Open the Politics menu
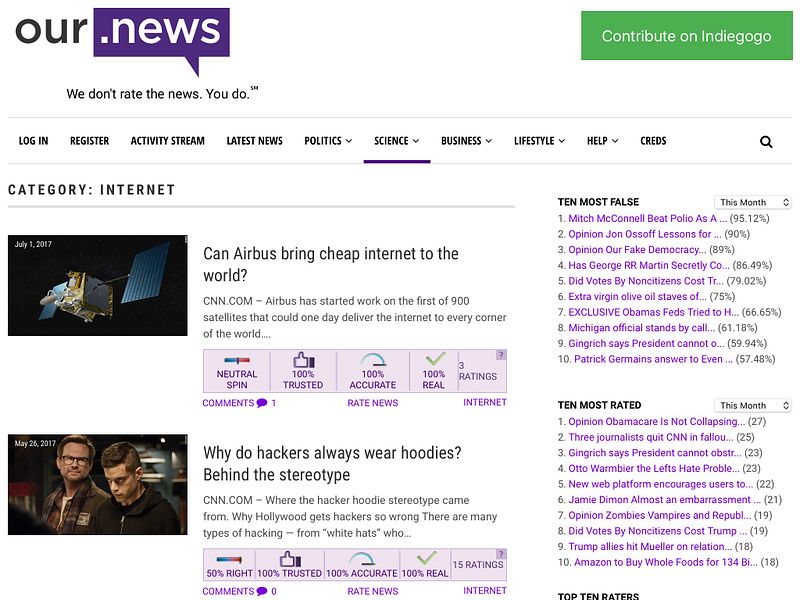 (x=323, y=141)
